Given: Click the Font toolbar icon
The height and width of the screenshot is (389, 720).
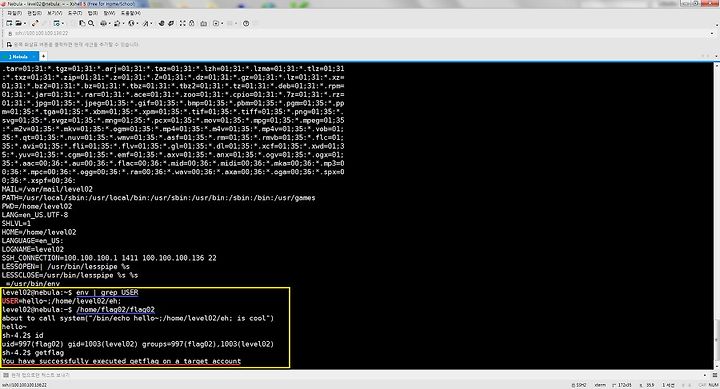Looking at the screenshot, I should [145, 23].
